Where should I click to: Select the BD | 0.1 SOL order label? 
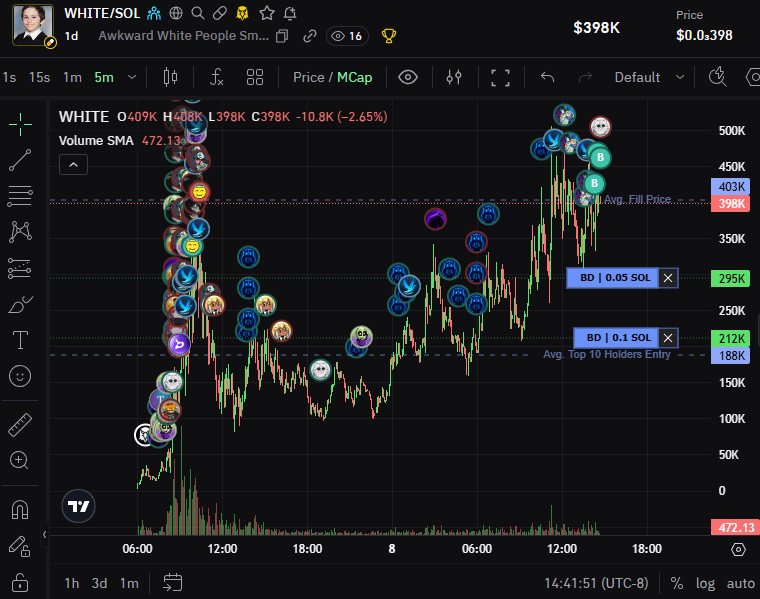point(616,338)
